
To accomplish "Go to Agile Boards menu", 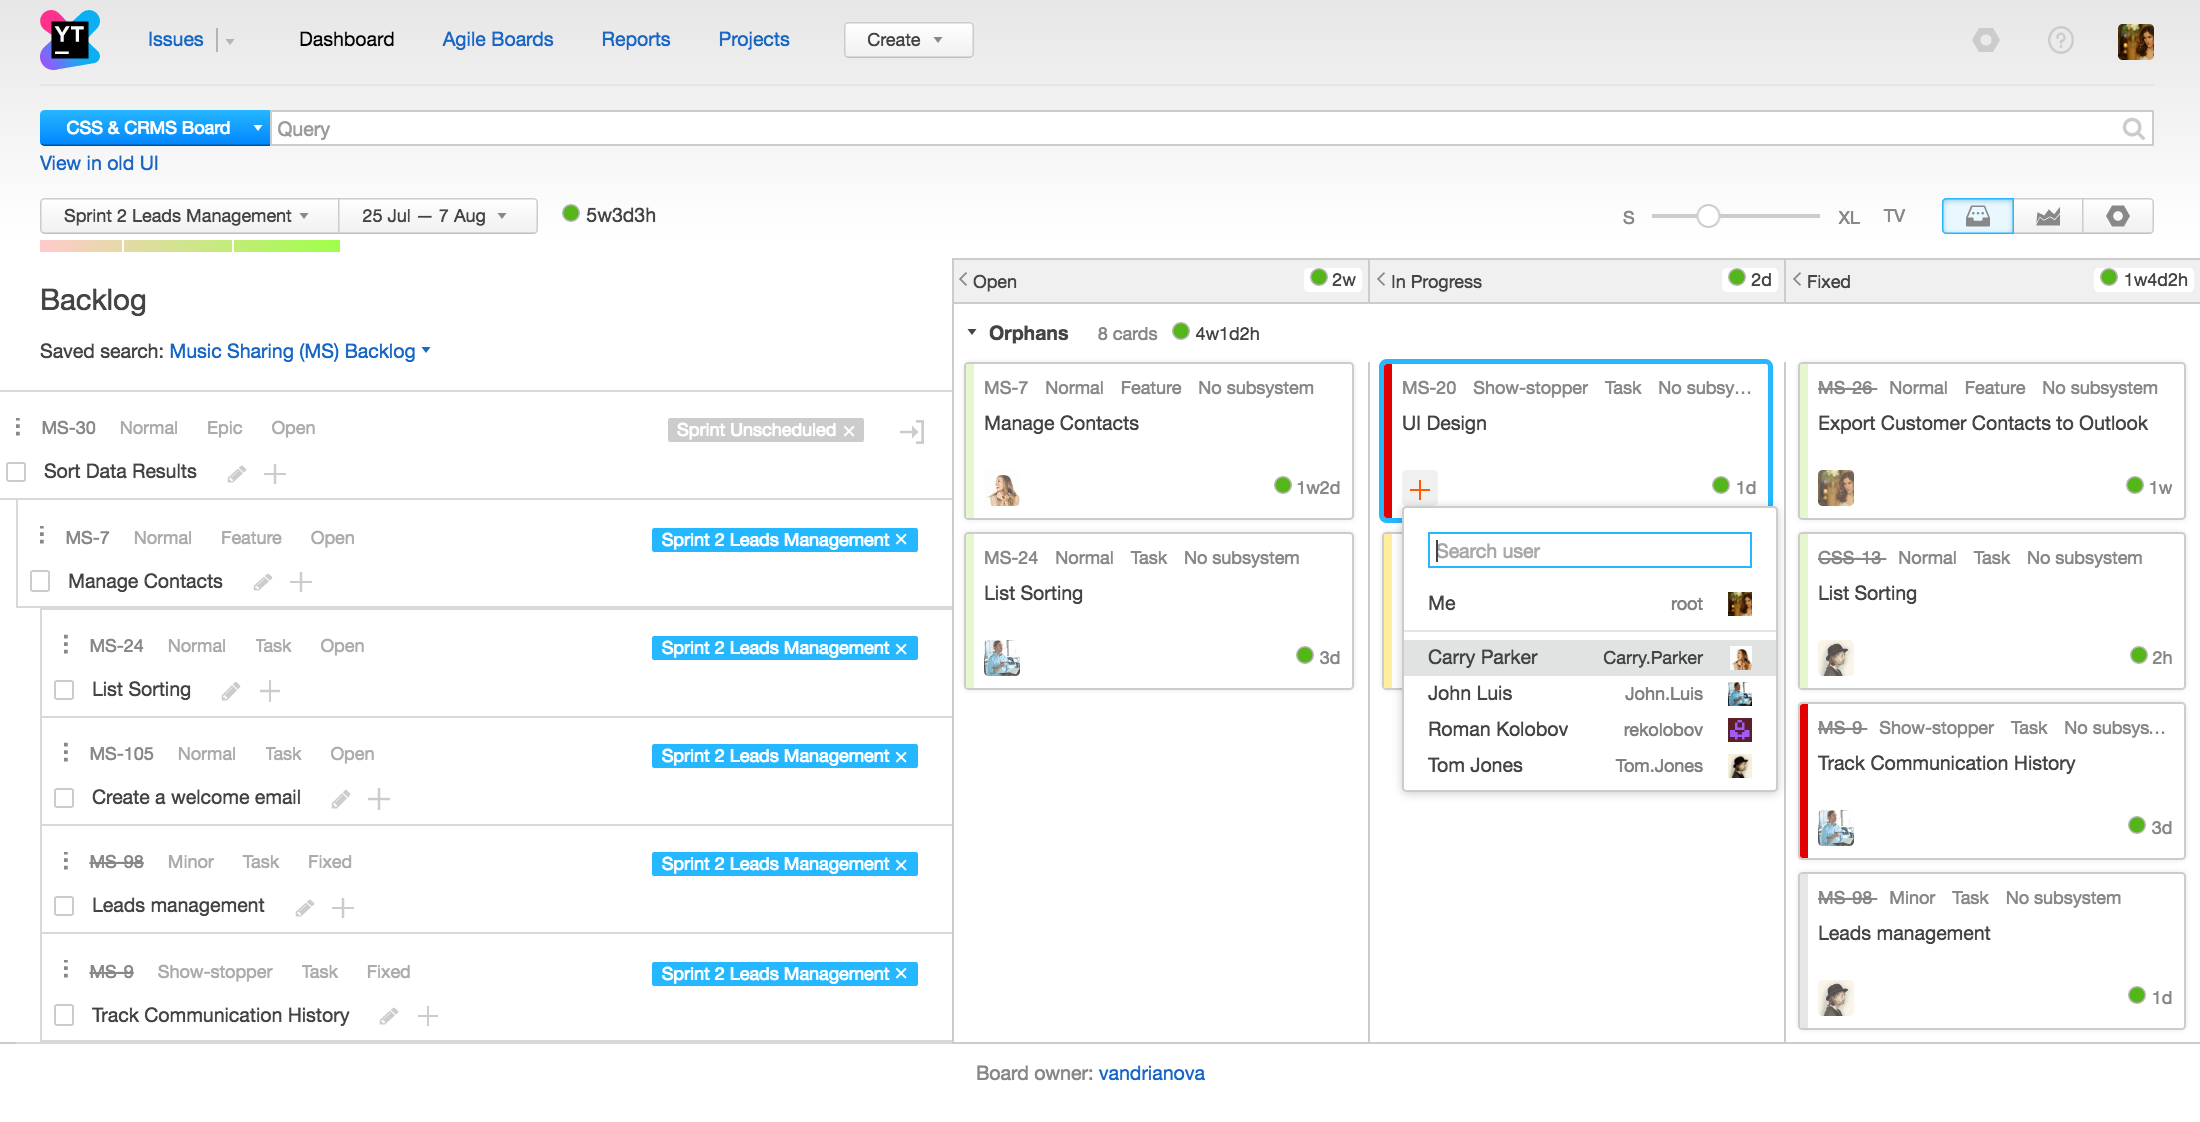I will point(497,39).
